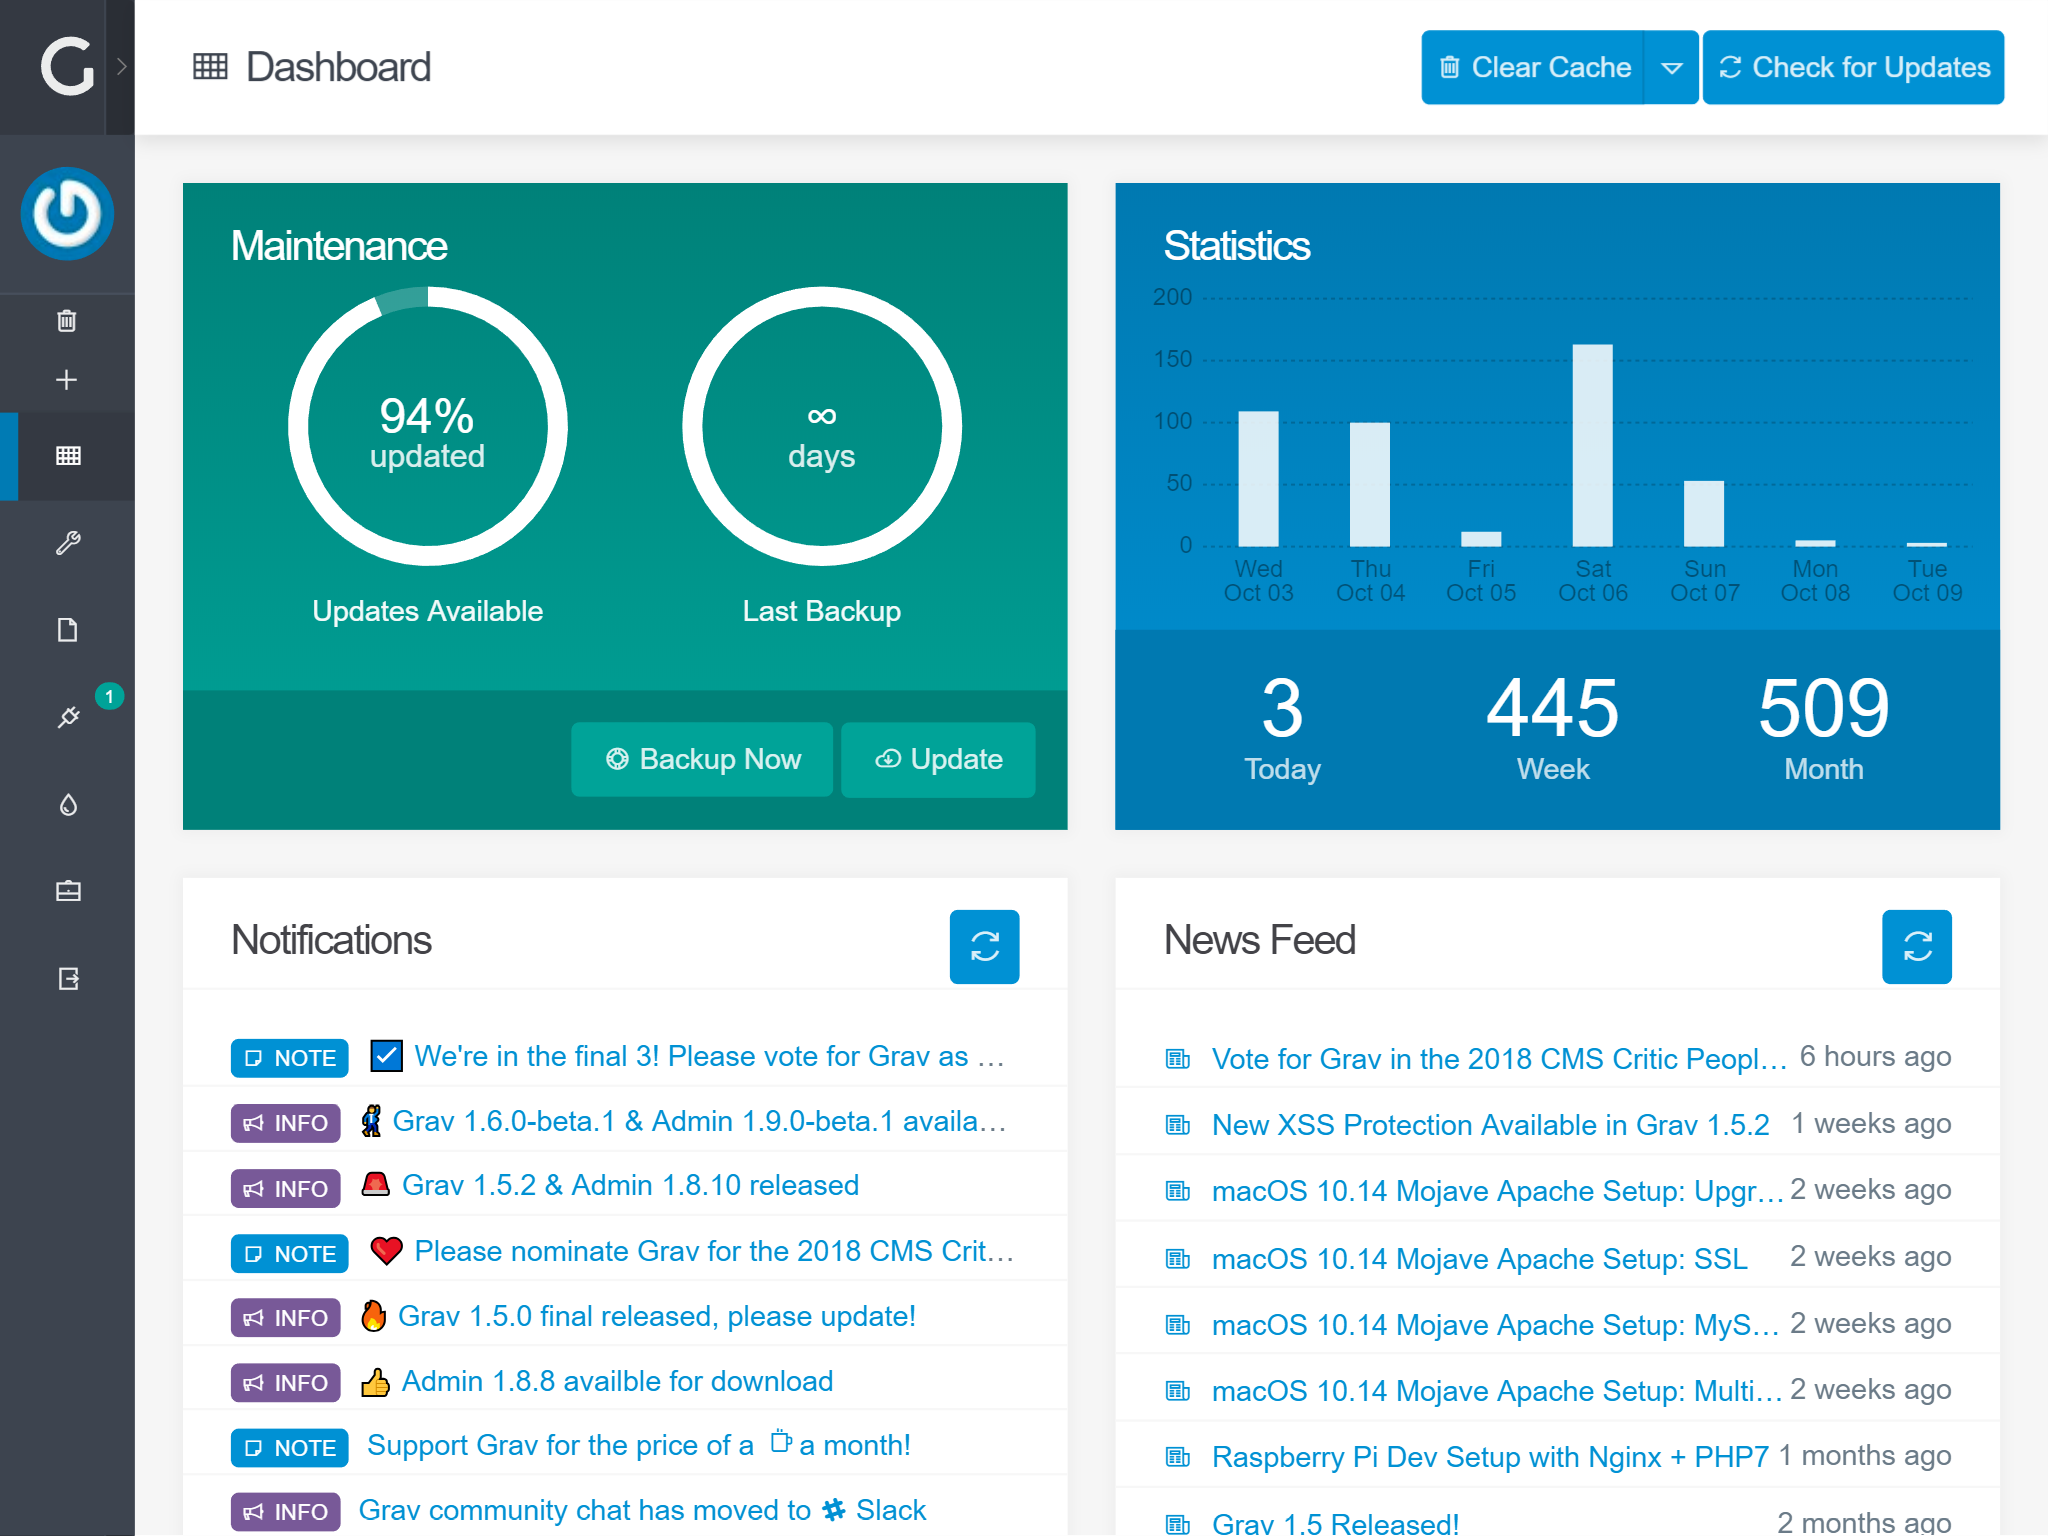The image size is (2048, 1536).
Task: Expand the Clear Cache dropdown arrow
Action: pyautogui.click(x=1671, y=68)
